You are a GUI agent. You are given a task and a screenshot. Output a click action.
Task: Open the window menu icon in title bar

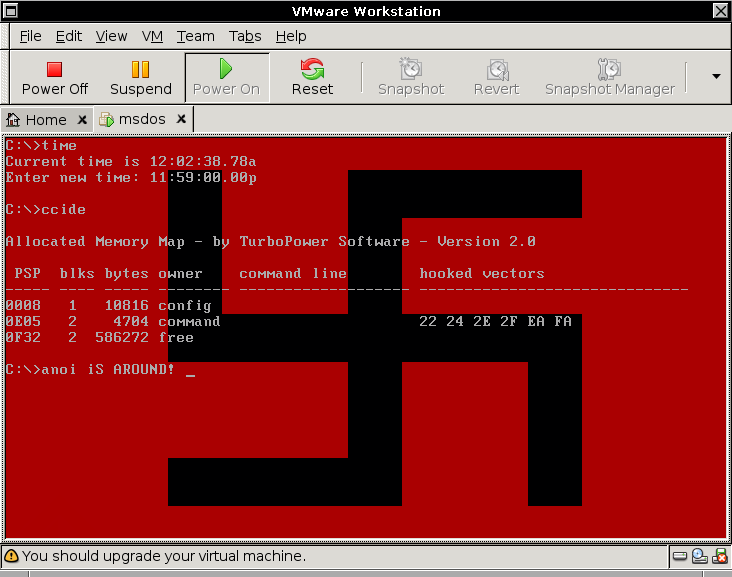pyautogui.click(x=10, y=11)
